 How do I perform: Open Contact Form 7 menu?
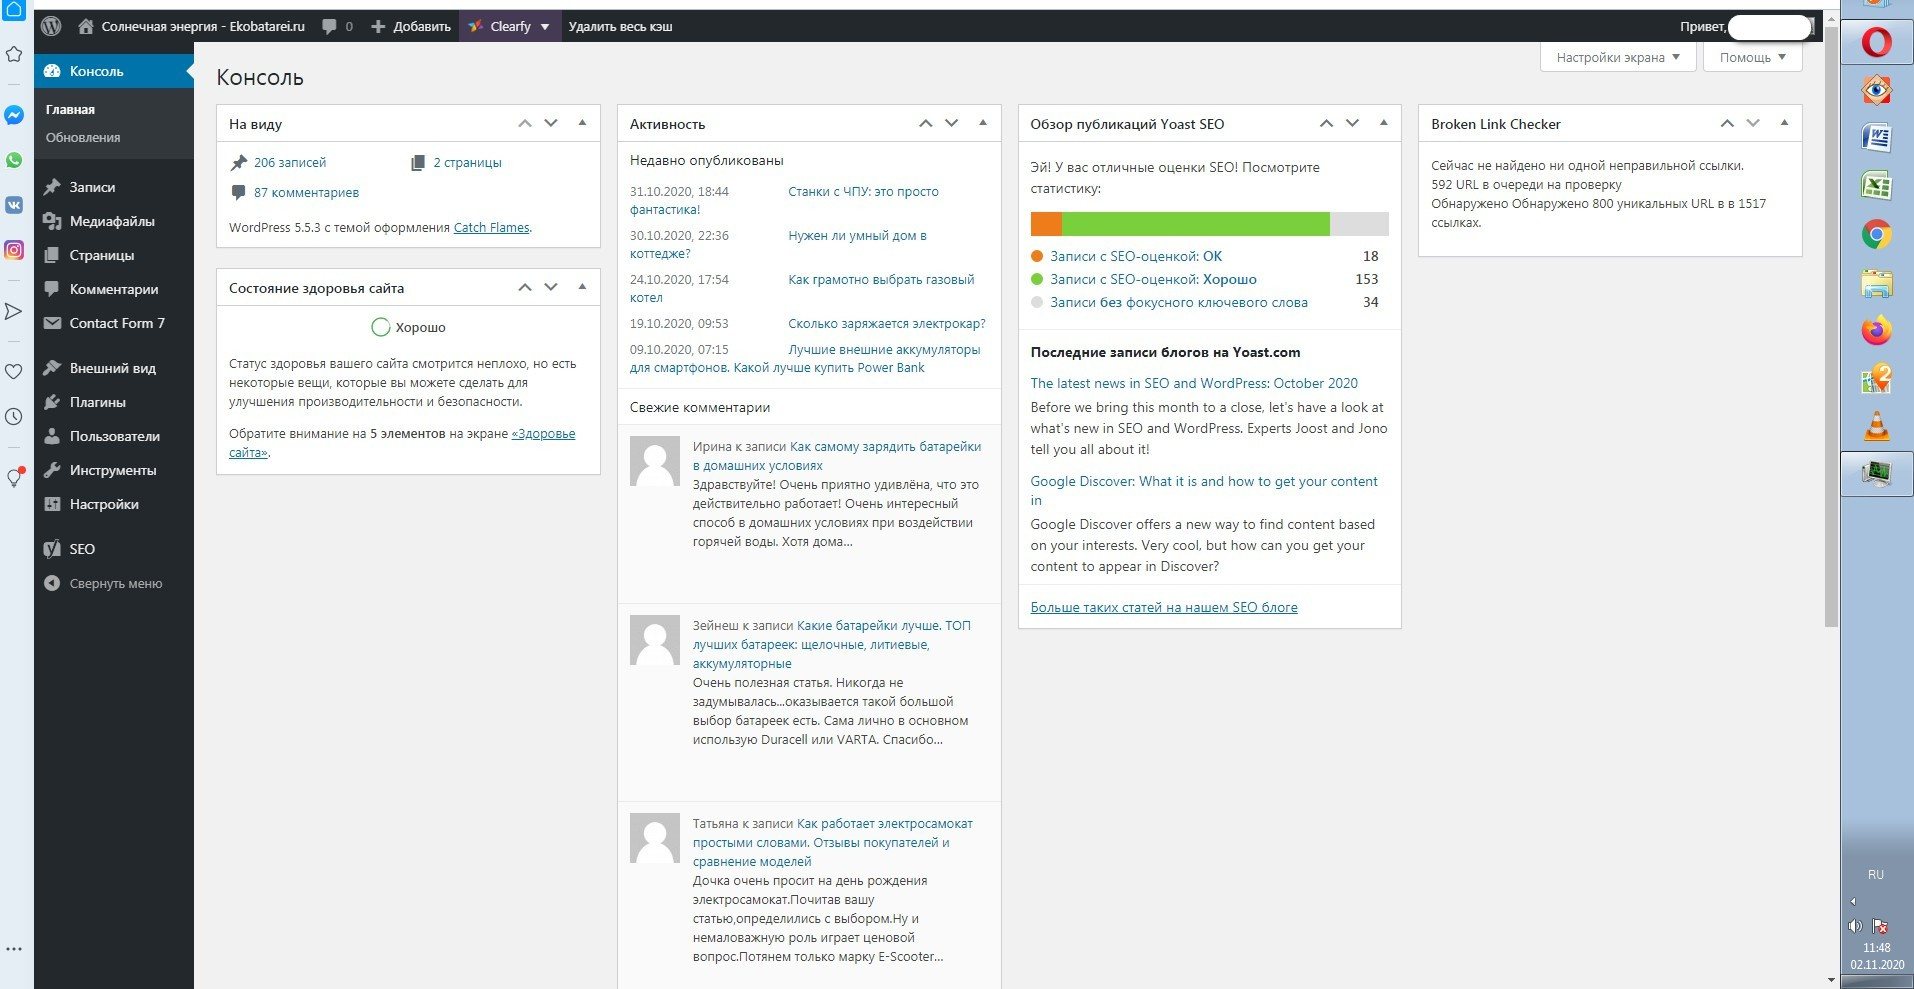(x=114, y=323)
